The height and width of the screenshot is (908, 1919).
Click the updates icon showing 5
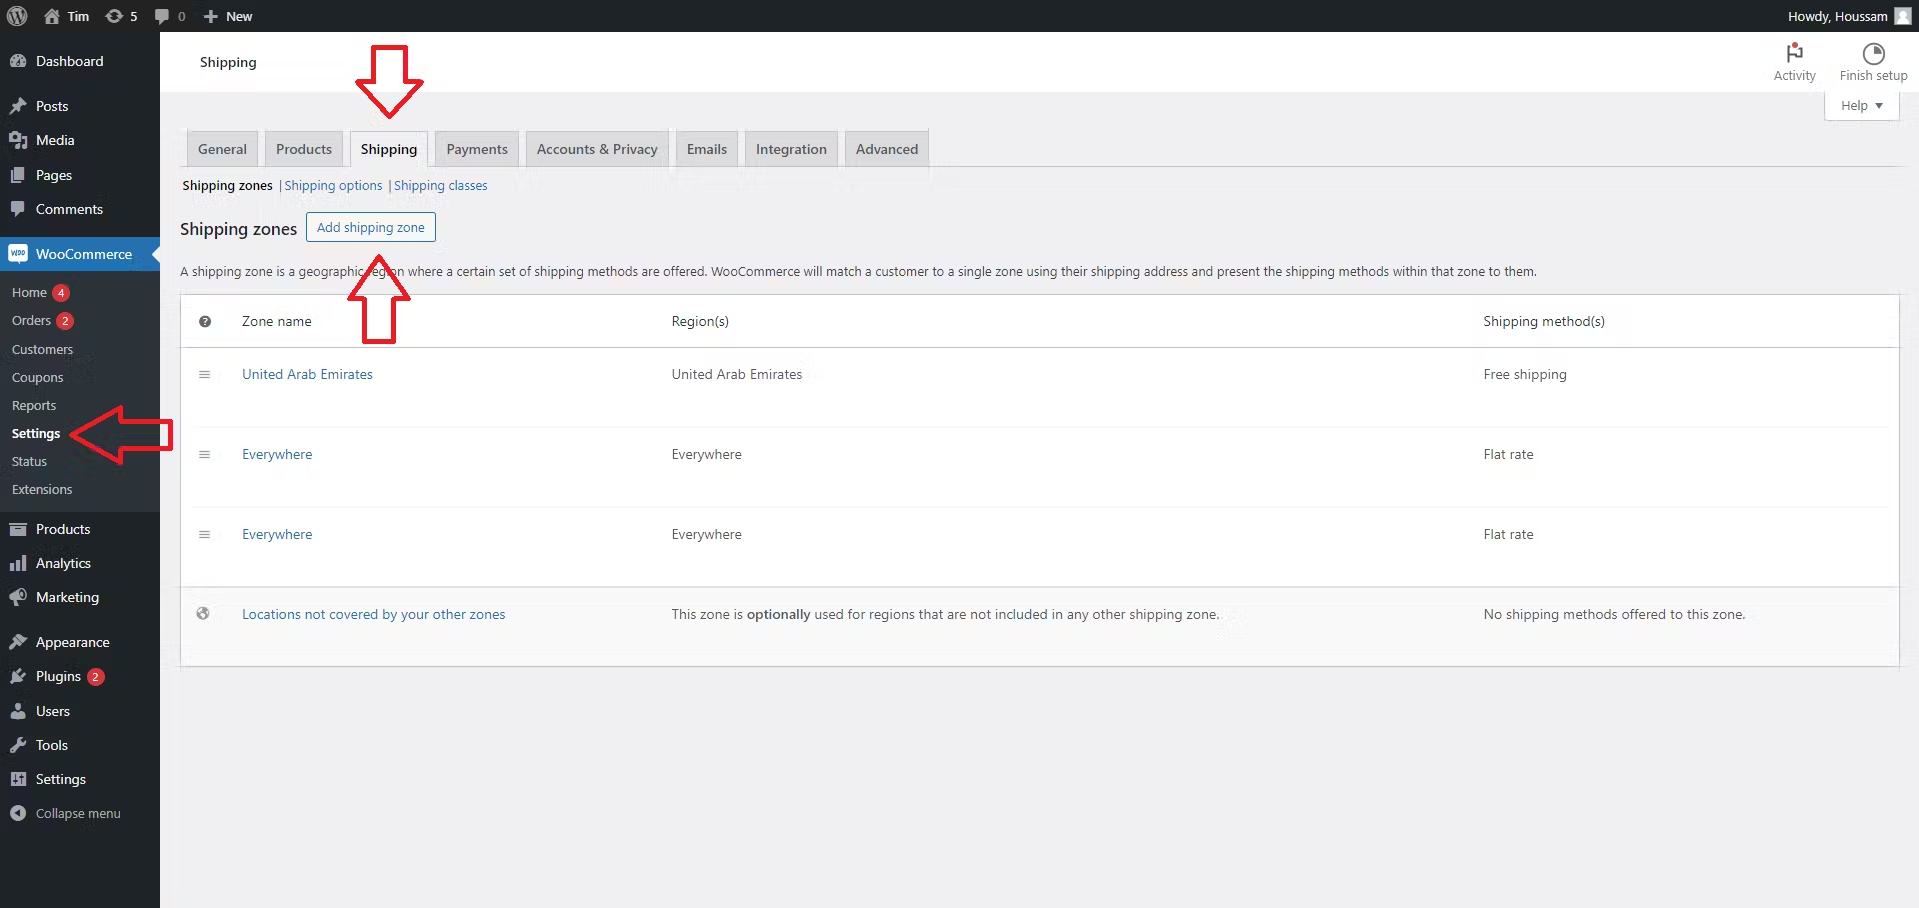tap(114, 16)
